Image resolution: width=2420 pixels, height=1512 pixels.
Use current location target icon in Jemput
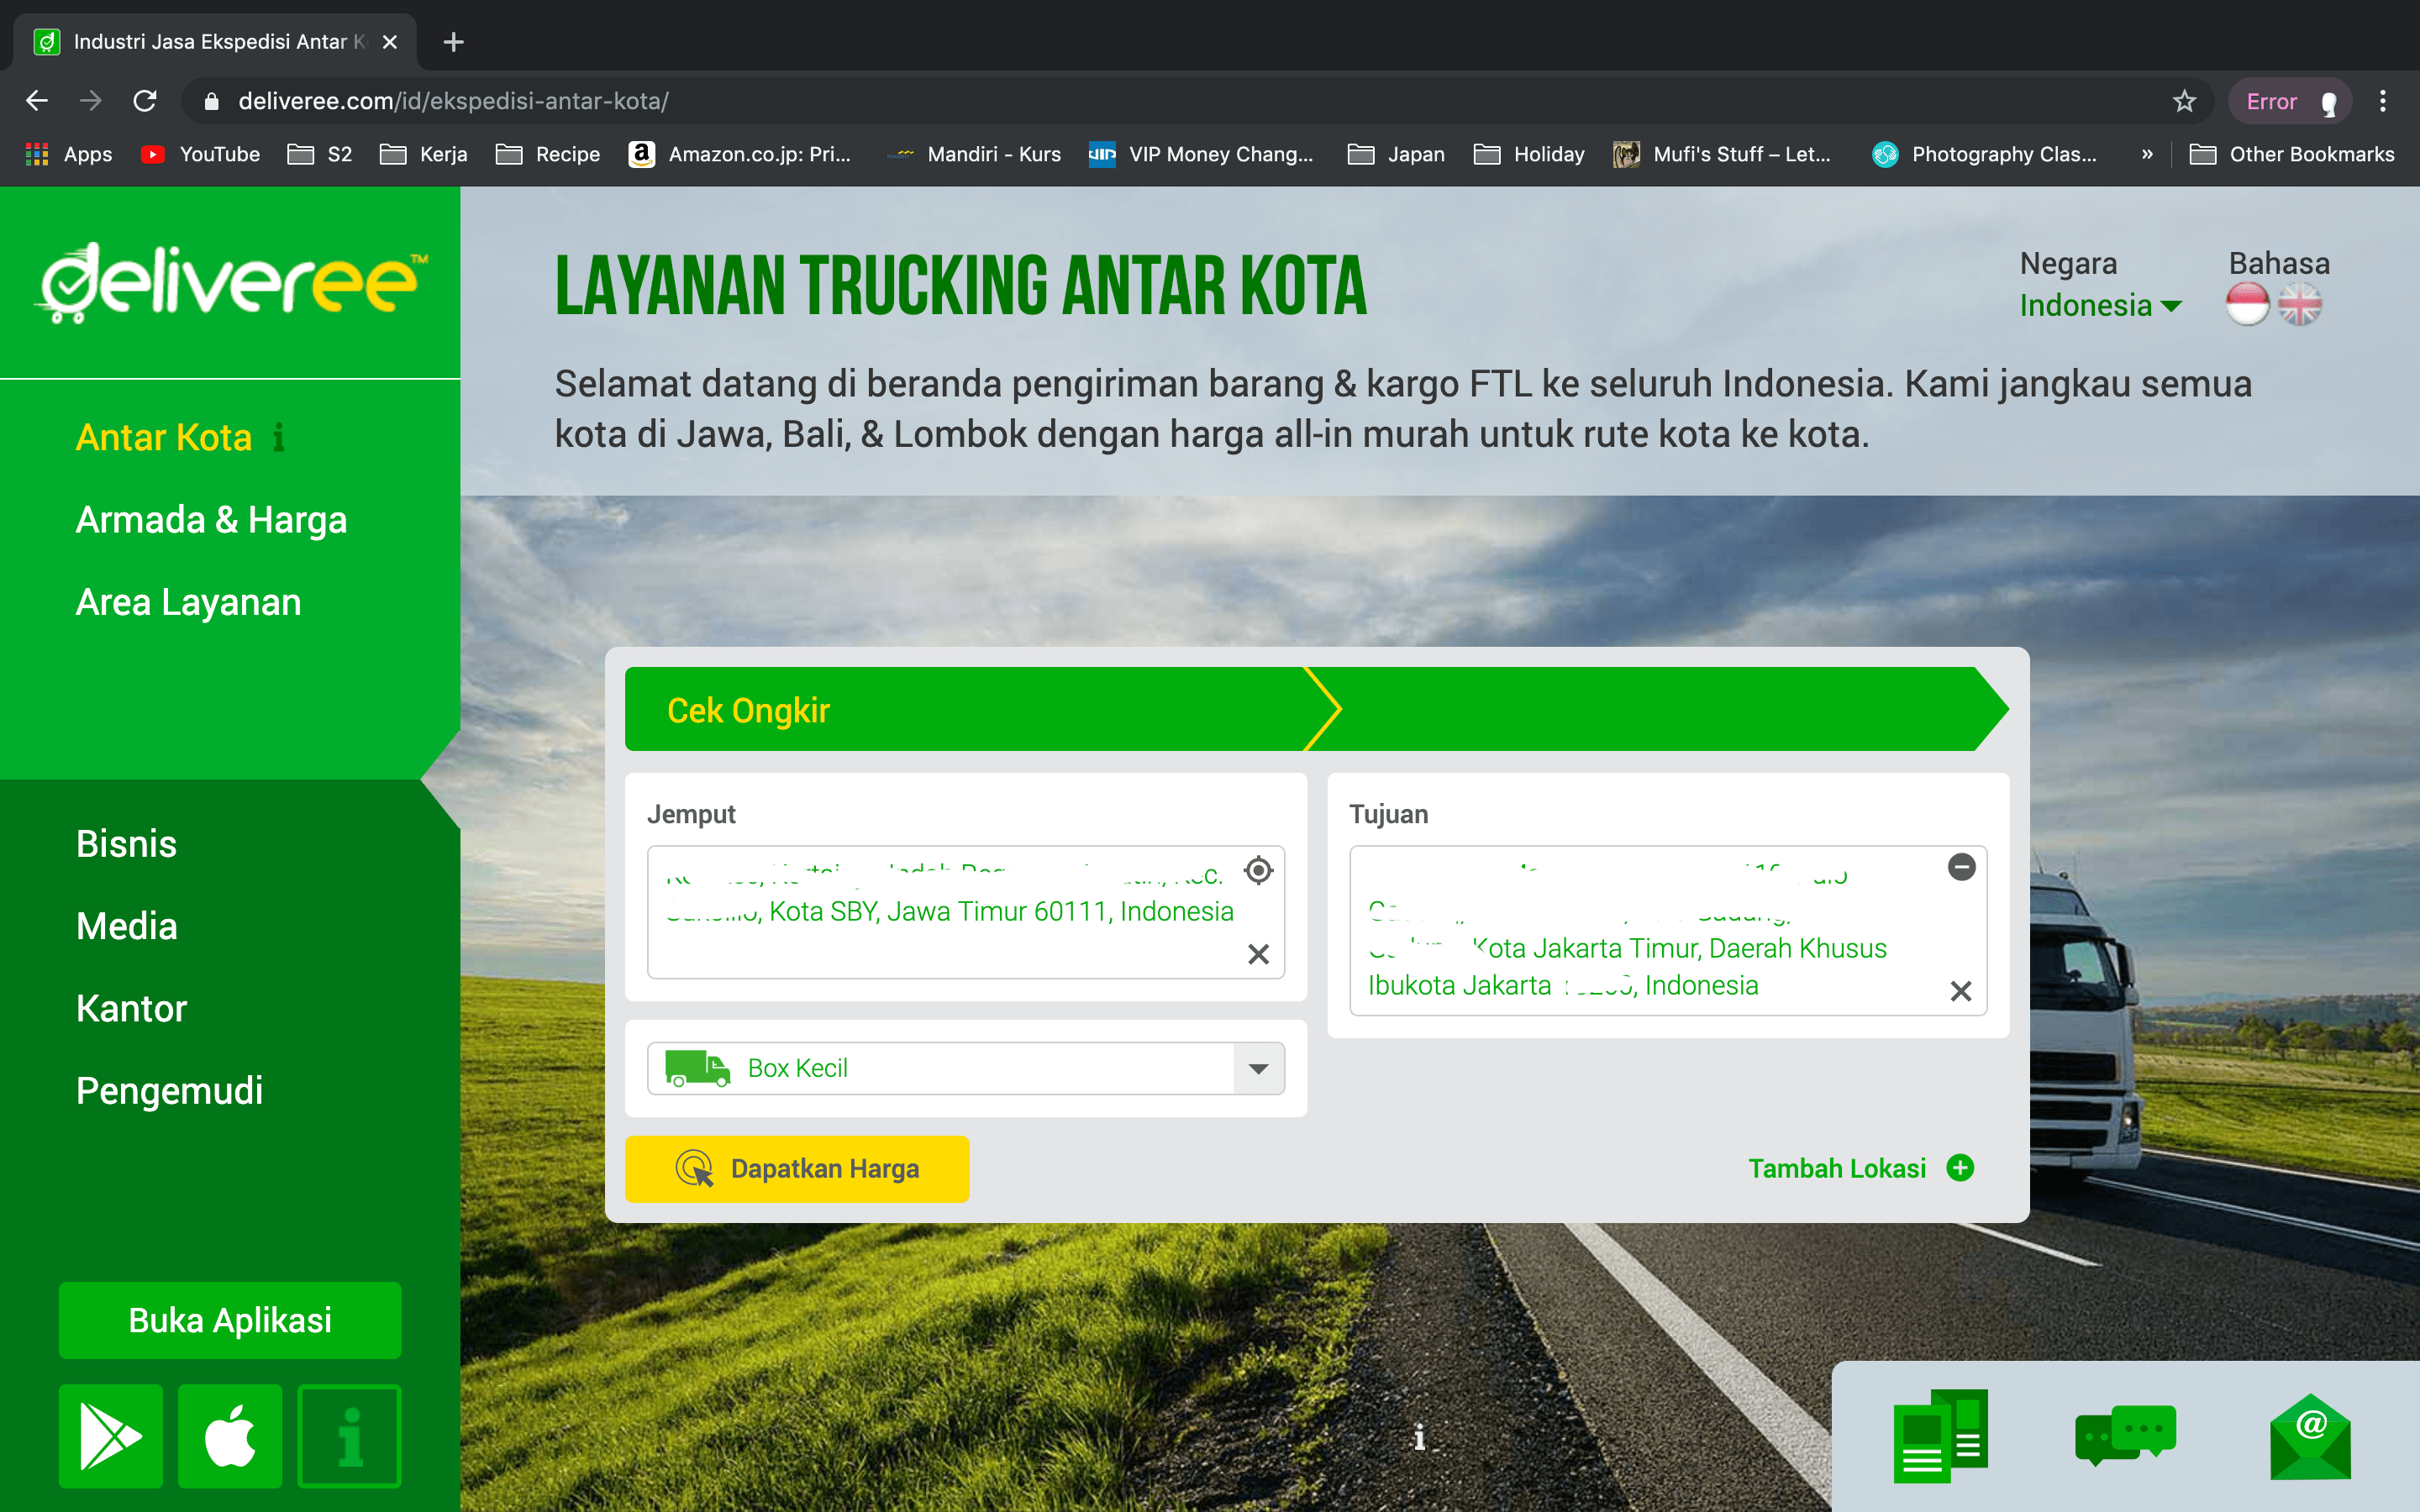coord(1258,870)
